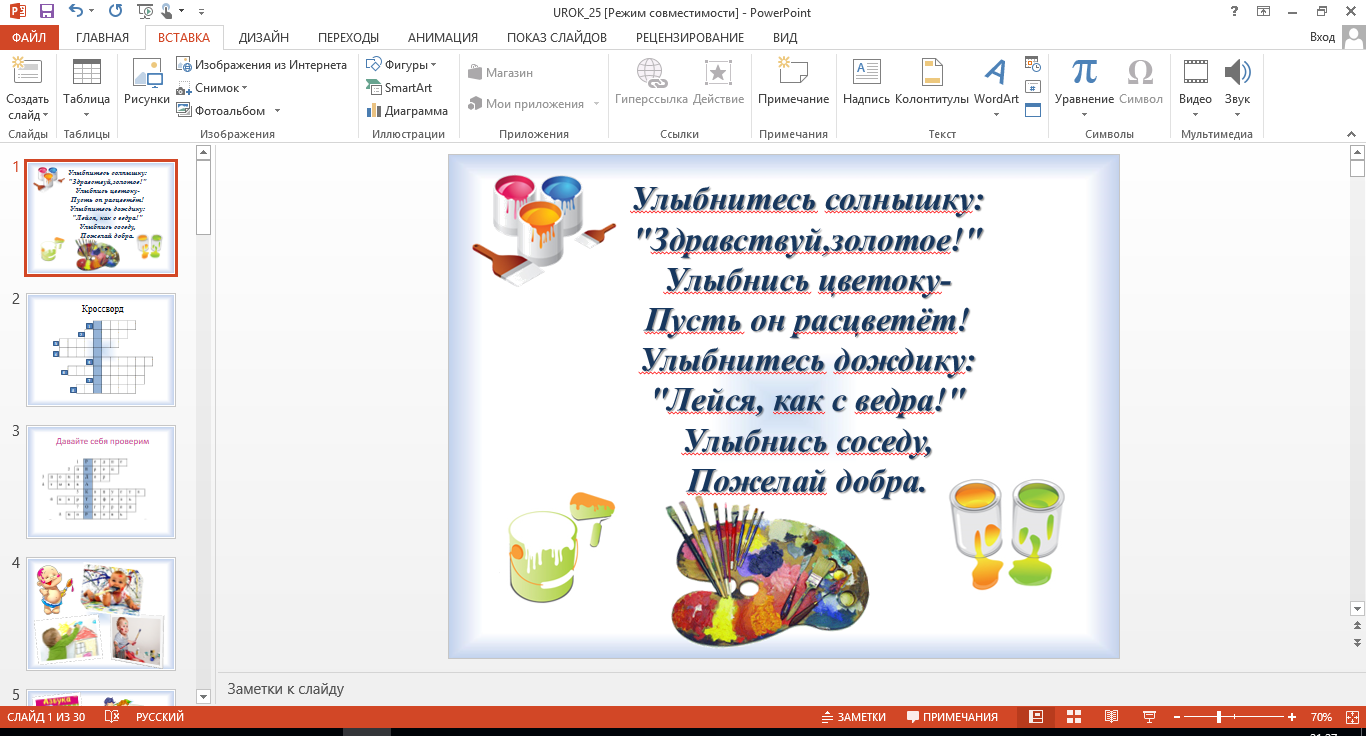Screen dimensions: 1366x736
Task: Start slideshow icon in status bar
Action: point(1149,717)
